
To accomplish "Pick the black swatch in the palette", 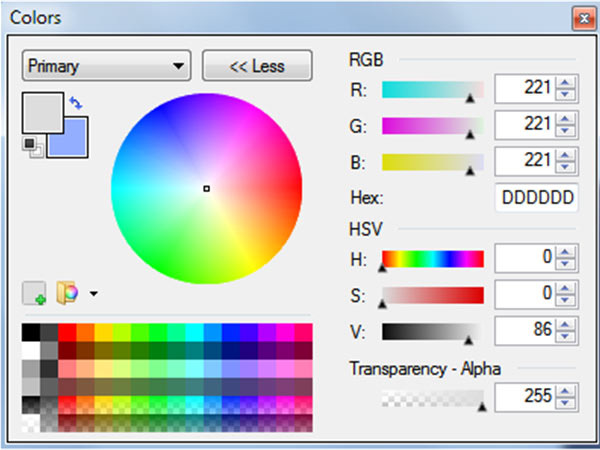I will (30, 331).
